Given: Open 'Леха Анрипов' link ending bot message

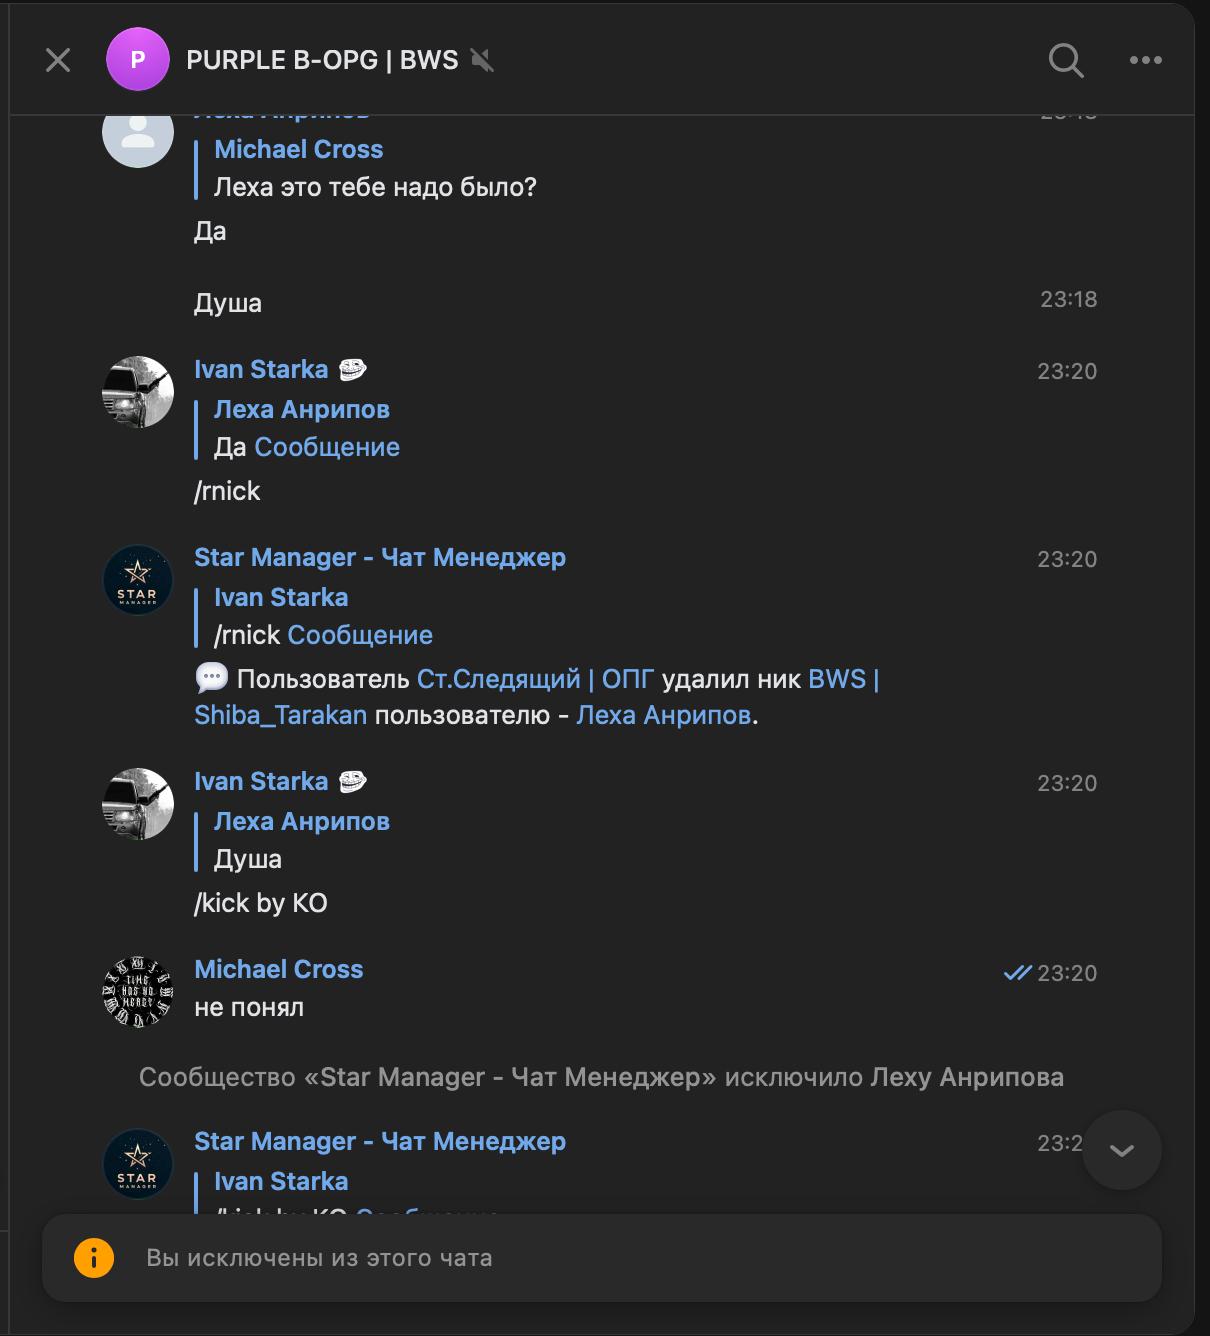Looking at the screenshot, I should pos(663,715).
